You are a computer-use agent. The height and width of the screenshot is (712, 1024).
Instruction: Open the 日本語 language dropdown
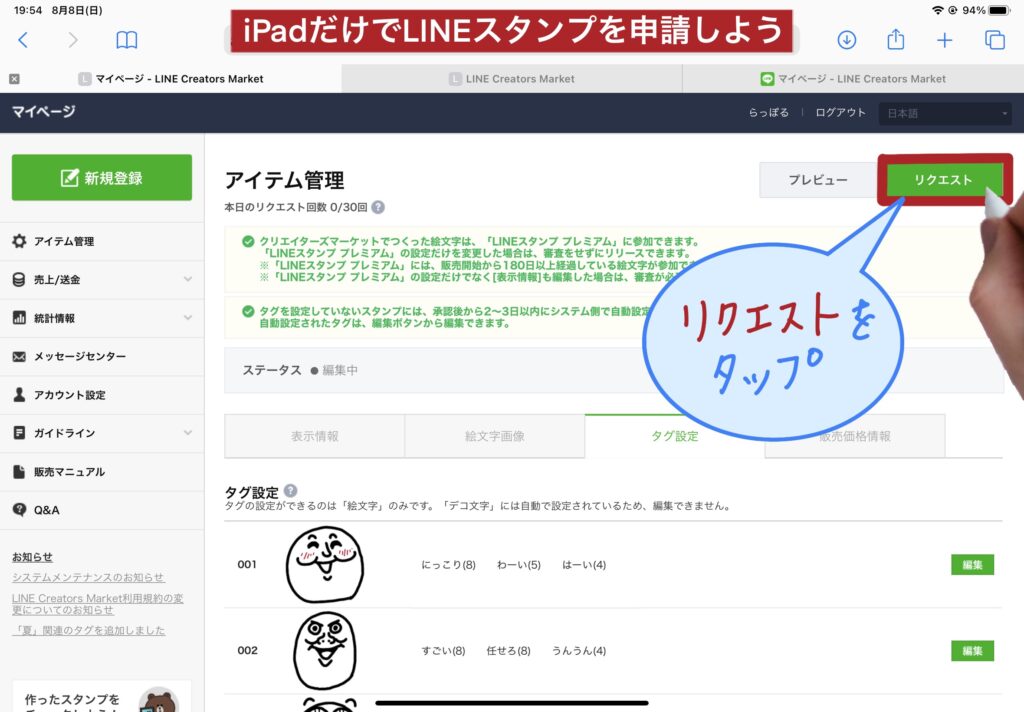pyautogui.click(x=946, y=114)
